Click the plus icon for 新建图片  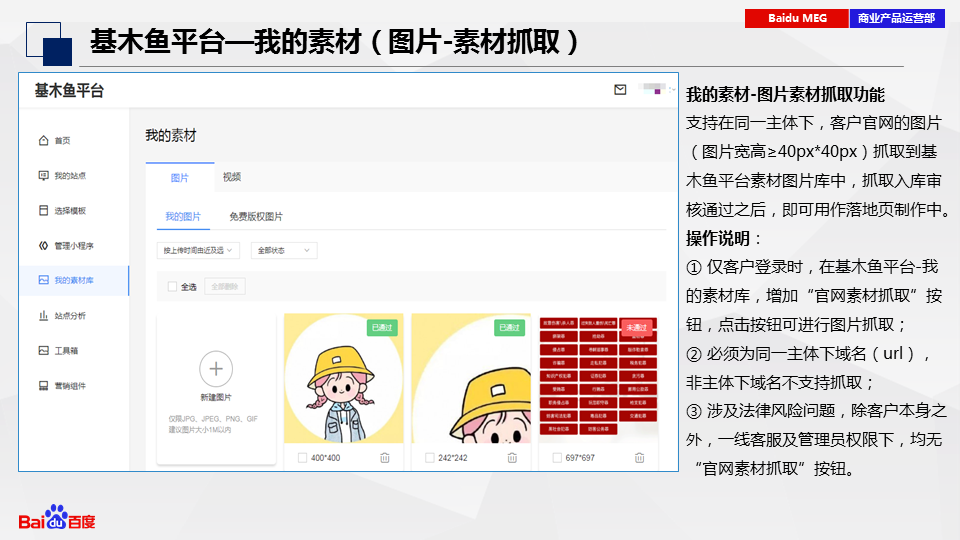(x=216, y=369)
